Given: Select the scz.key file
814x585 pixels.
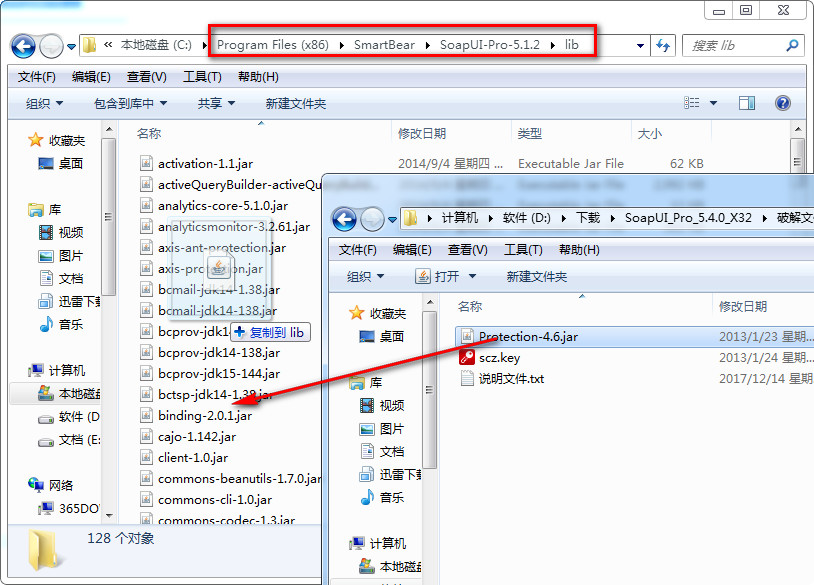Looking at the screenshot, I should (x=499, y=358).
